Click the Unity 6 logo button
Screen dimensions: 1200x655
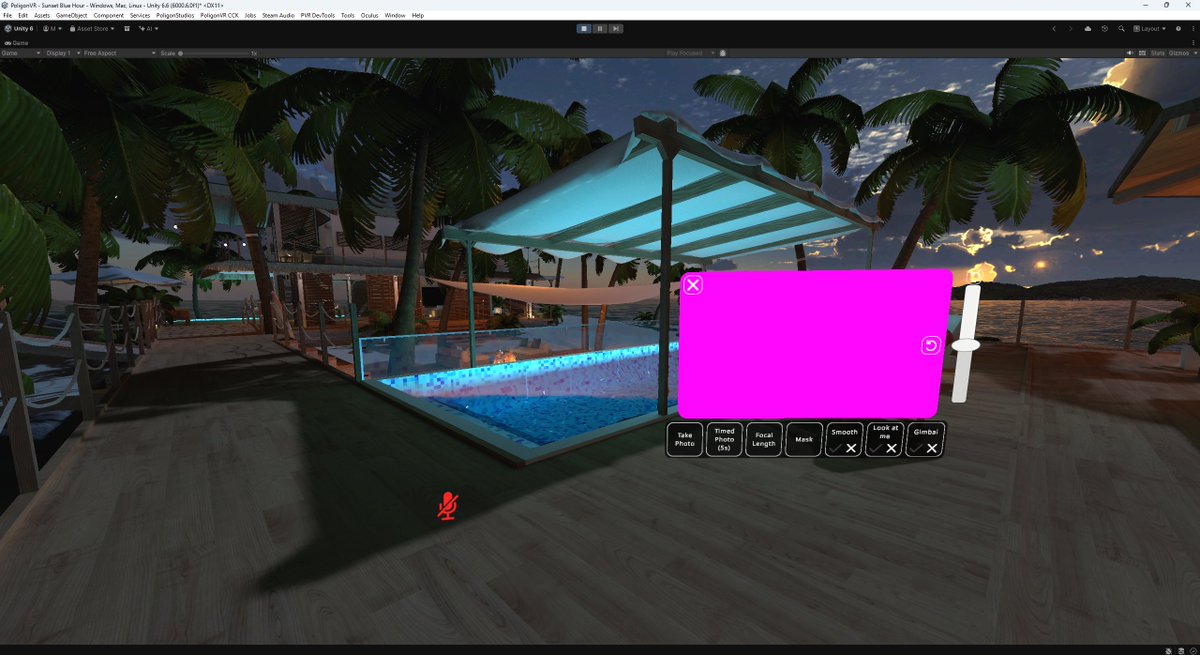click(19, 29)
